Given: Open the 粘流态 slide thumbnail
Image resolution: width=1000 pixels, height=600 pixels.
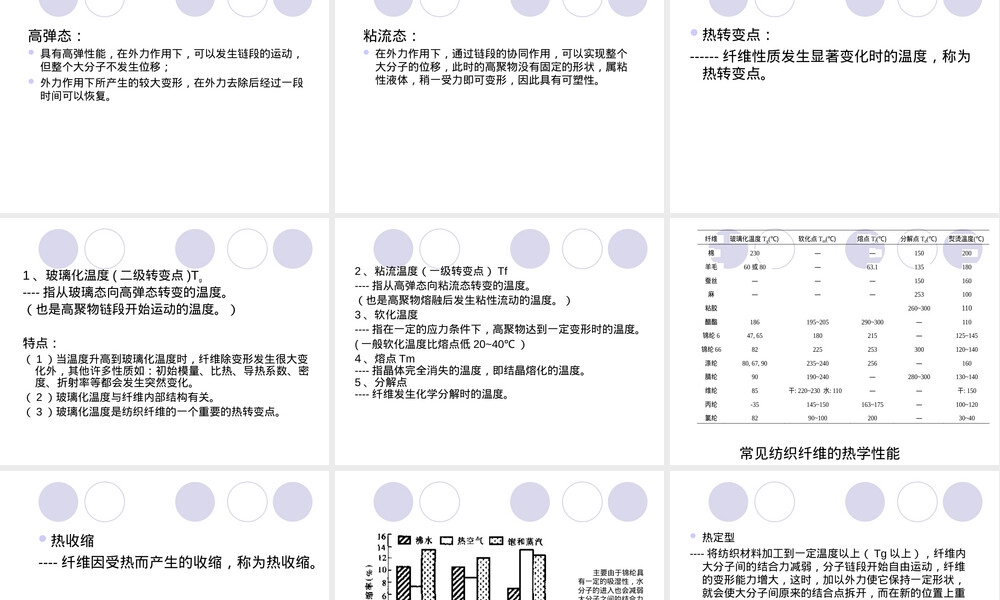Looking at the screenshot, I should [x=499, y=106].
